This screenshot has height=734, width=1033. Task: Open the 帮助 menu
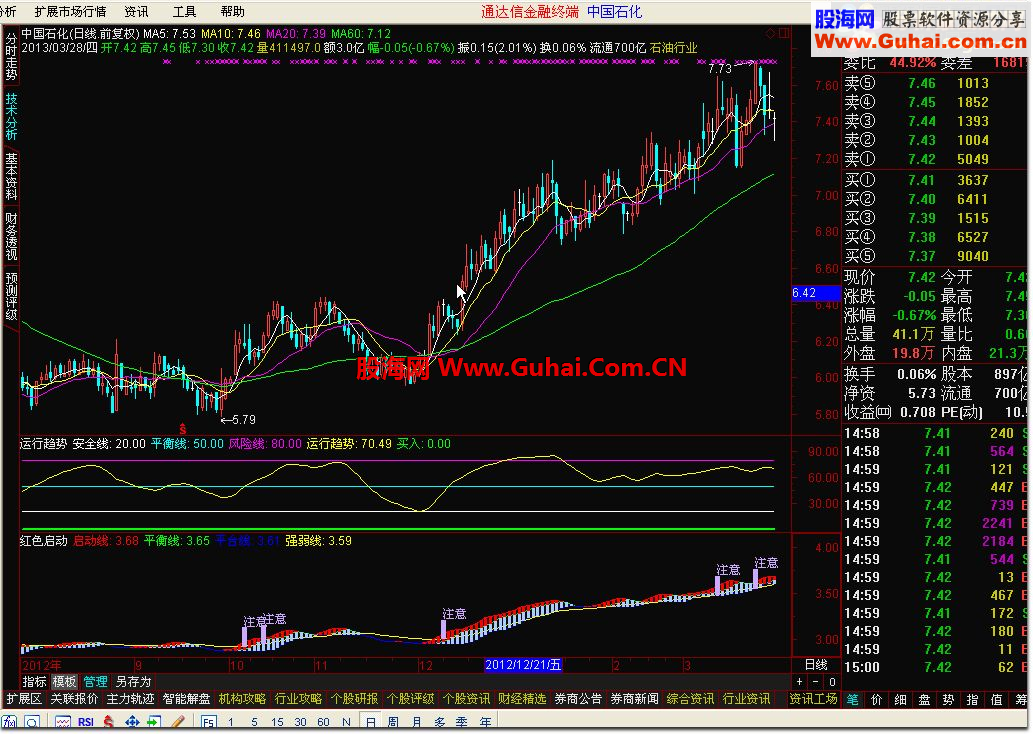pyautogui.click(x=233, y=12)
